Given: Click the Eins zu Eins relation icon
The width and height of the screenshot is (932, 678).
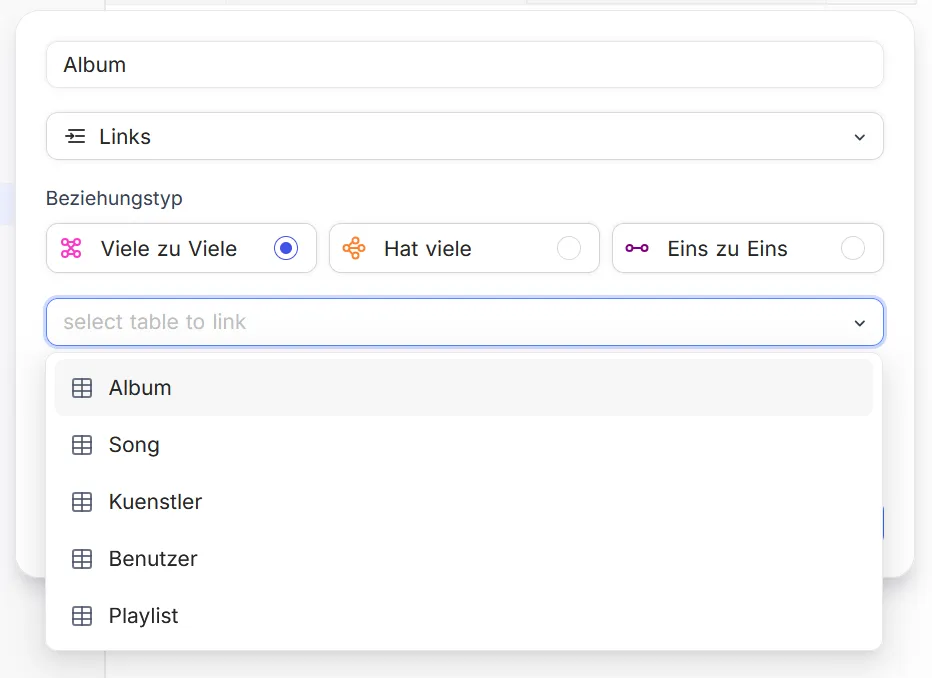Looking at the screenshot, I should tap(637, 248).
